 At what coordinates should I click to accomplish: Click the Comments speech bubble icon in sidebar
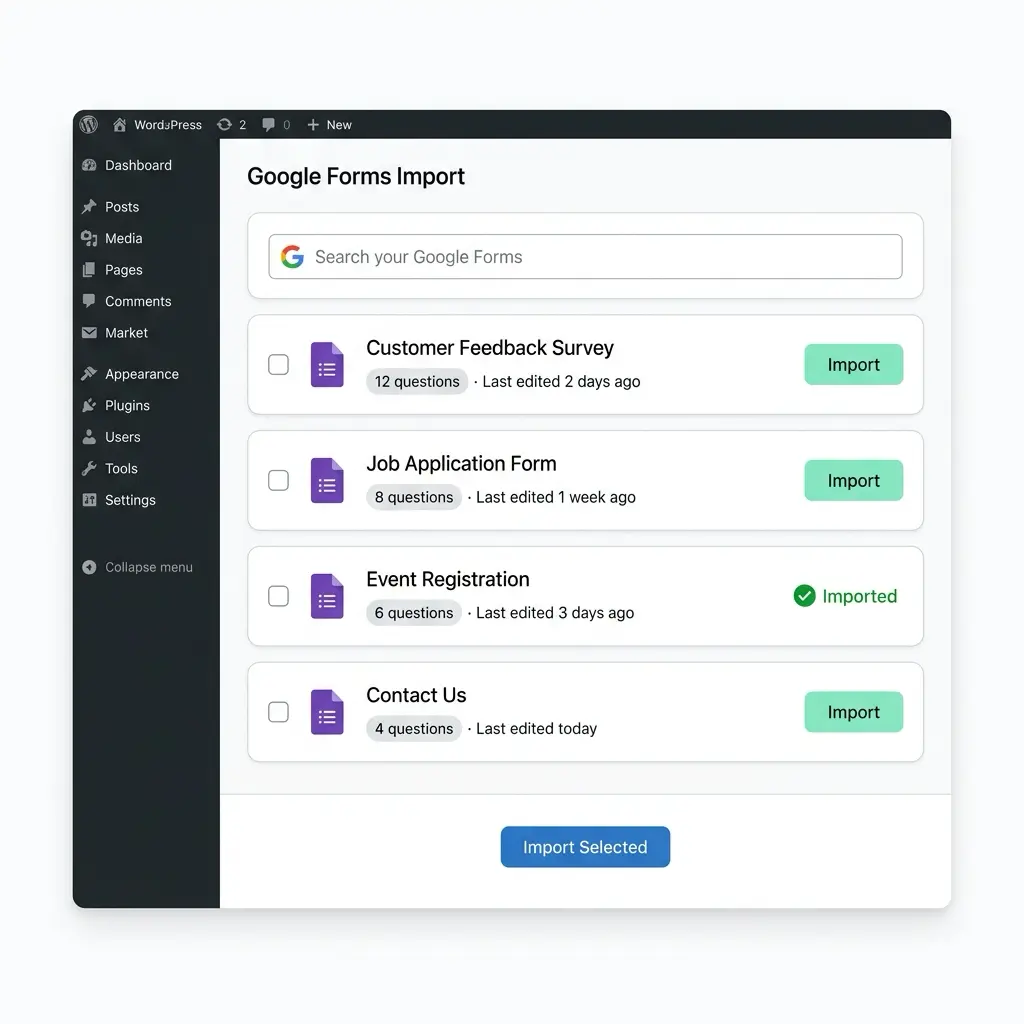pyautogui.click(x=89, y=300)
